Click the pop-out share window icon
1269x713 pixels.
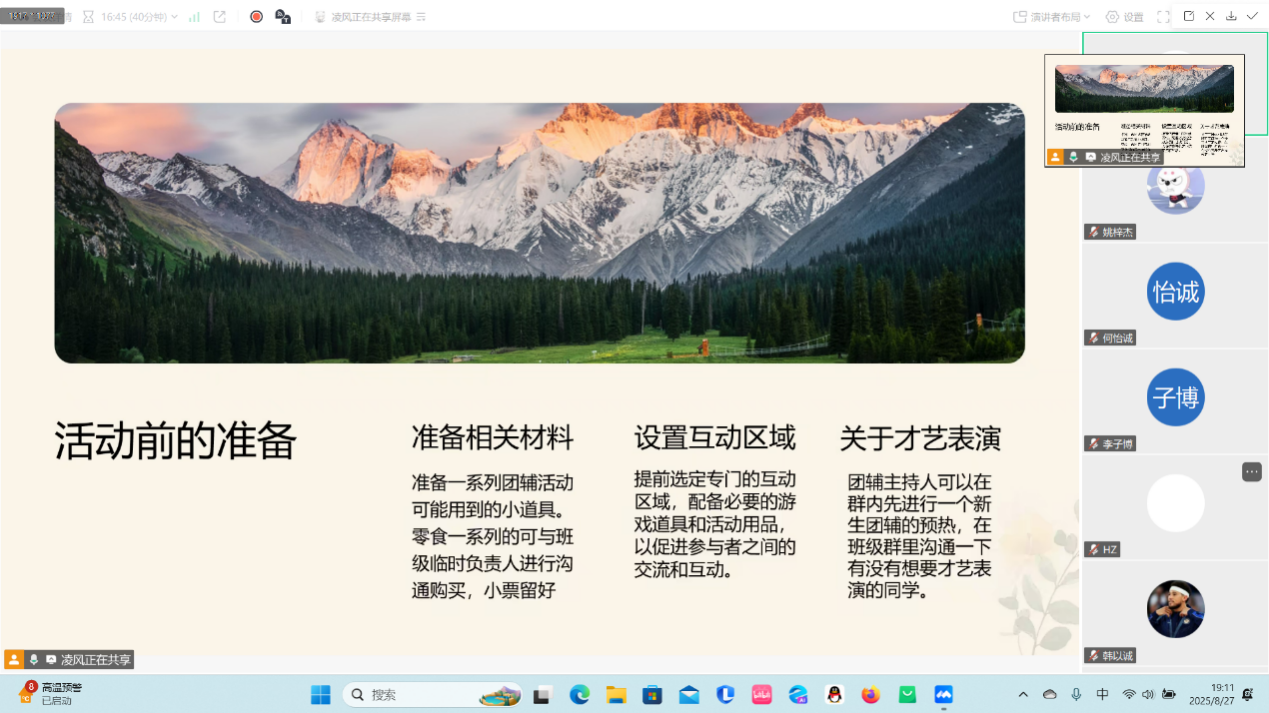[x=220, y=17]
